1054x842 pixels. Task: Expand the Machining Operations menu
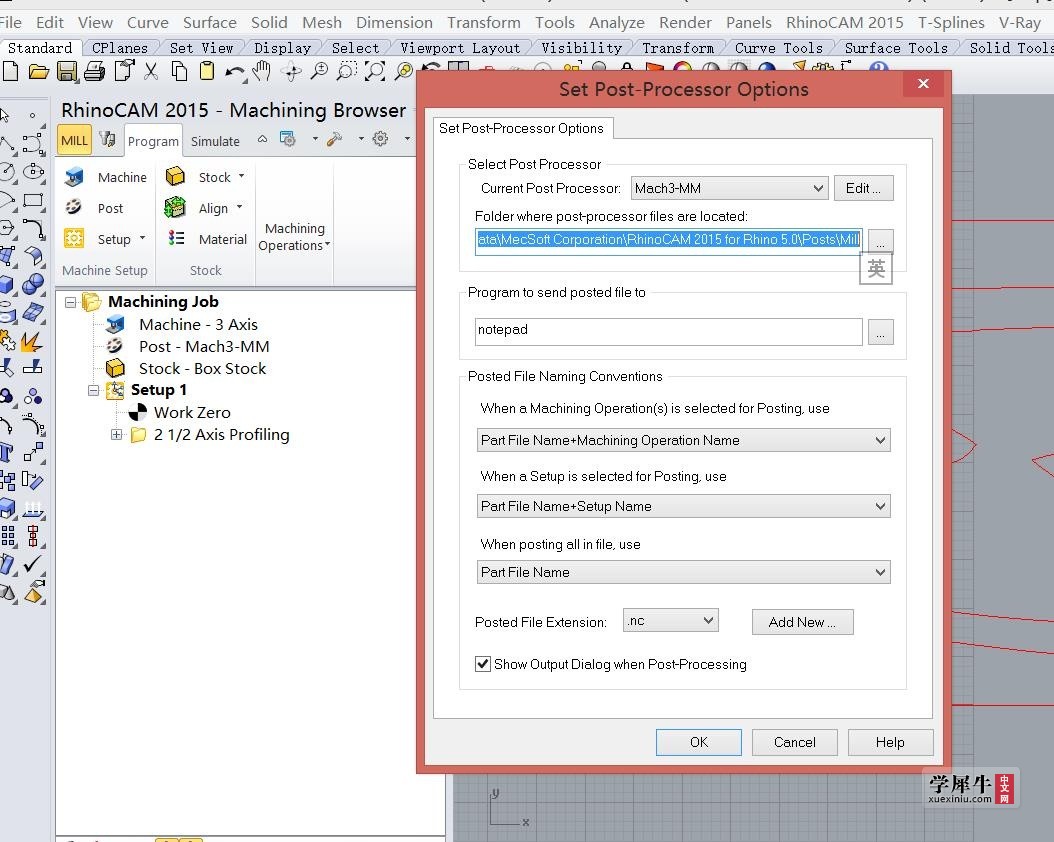294,237
